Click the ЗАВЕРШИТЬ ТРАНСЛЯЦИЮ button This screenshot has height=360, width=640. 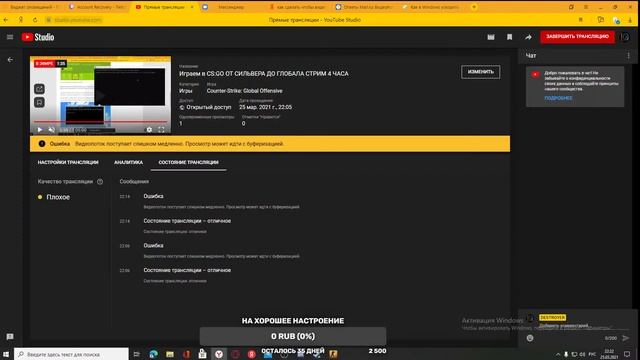point(577,37)
